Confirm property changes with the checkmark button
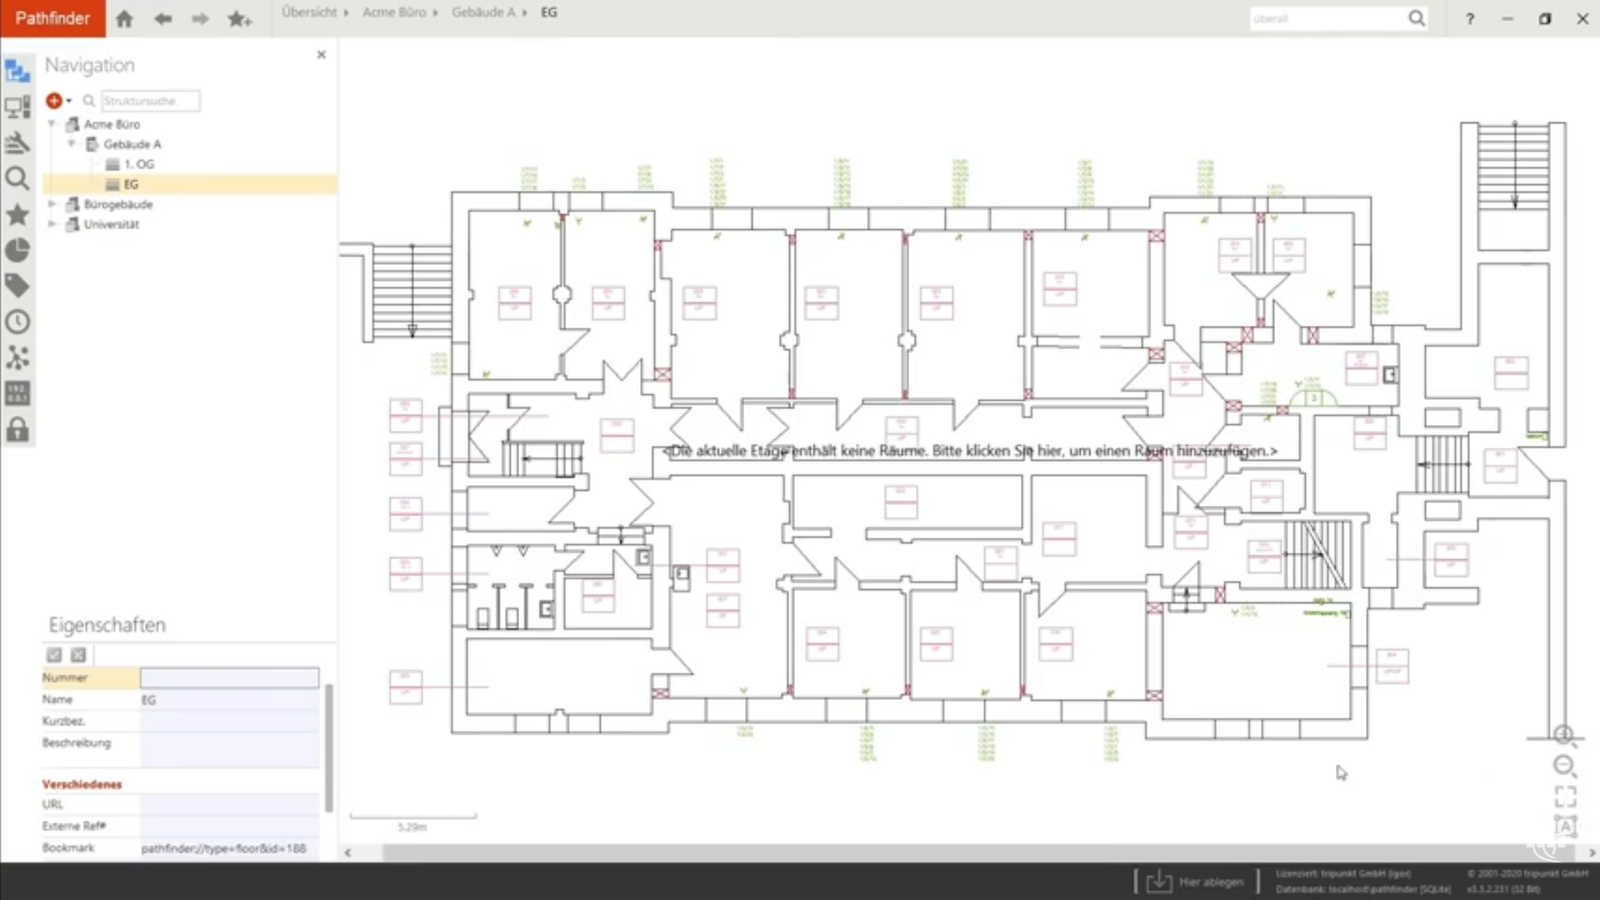The height and width of the screenshot is (900, 1600). (54, 655)
